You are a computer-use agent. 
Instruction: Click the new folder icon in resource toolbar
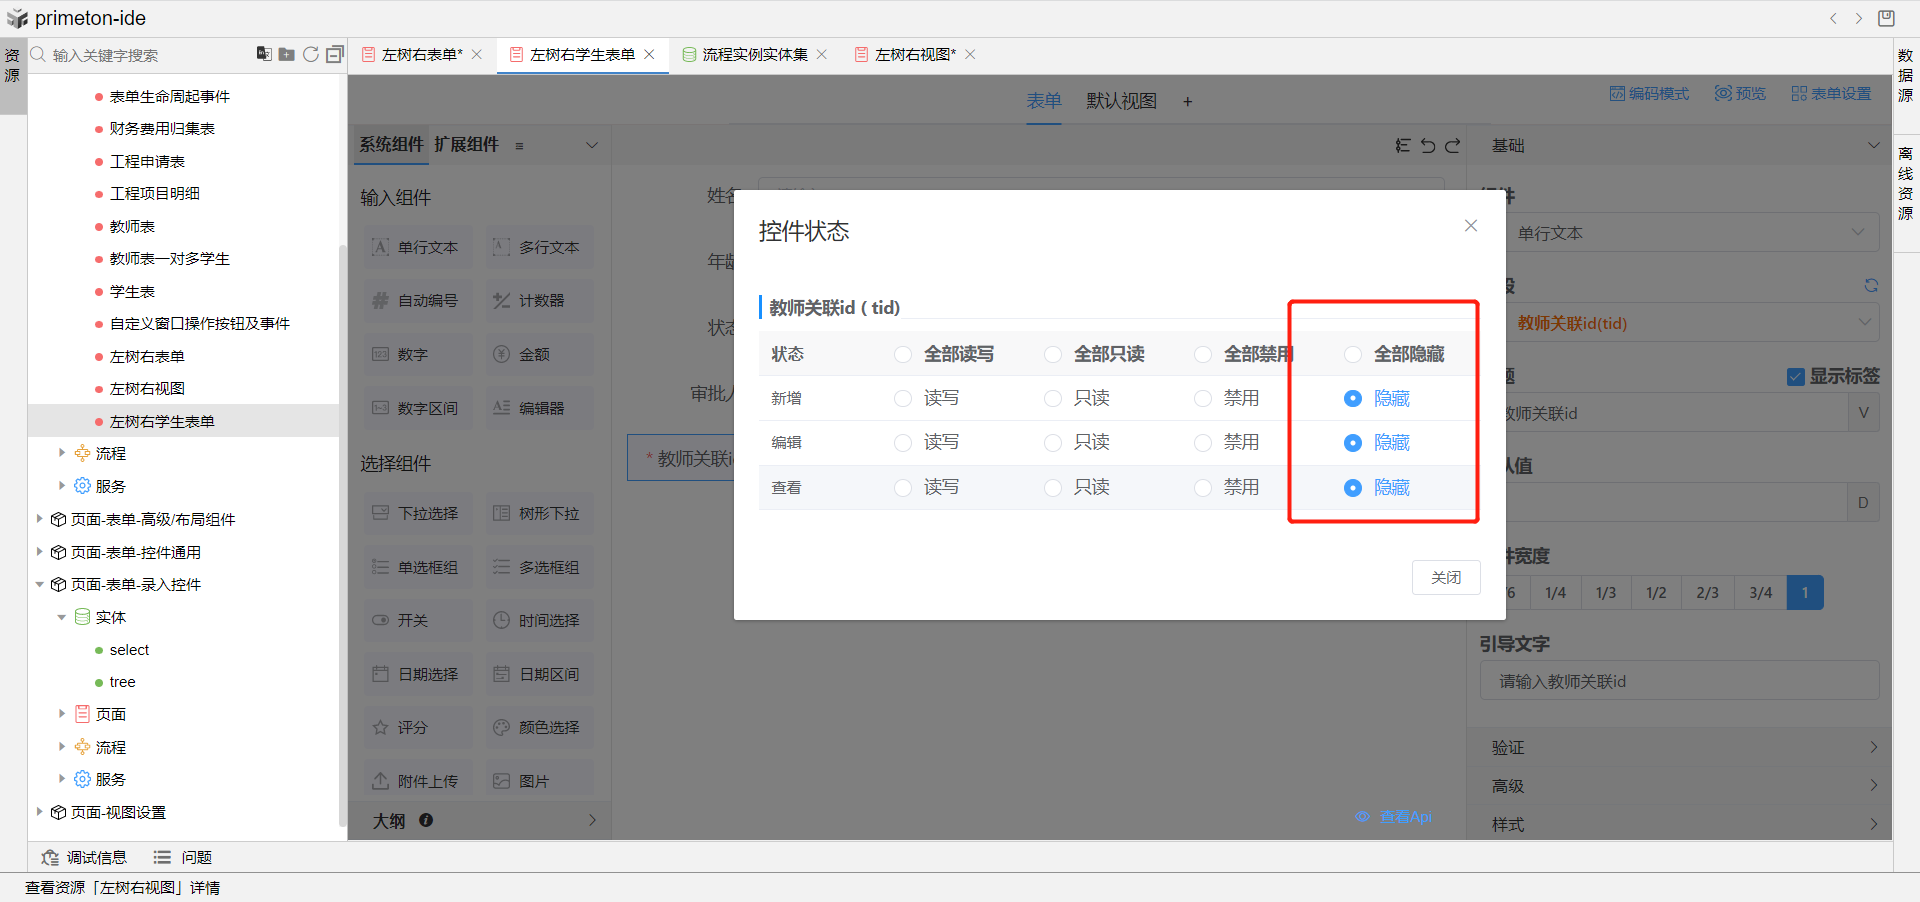point(287,54)
